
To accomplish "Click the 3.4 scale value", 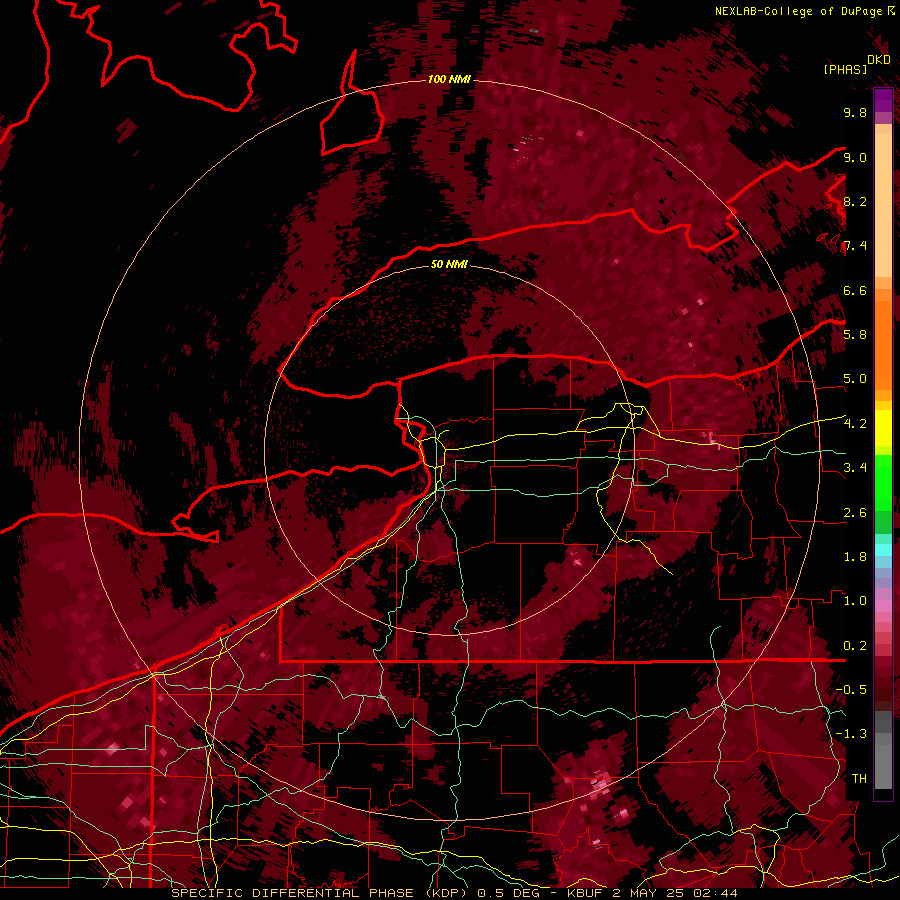I will click(855, 468).
